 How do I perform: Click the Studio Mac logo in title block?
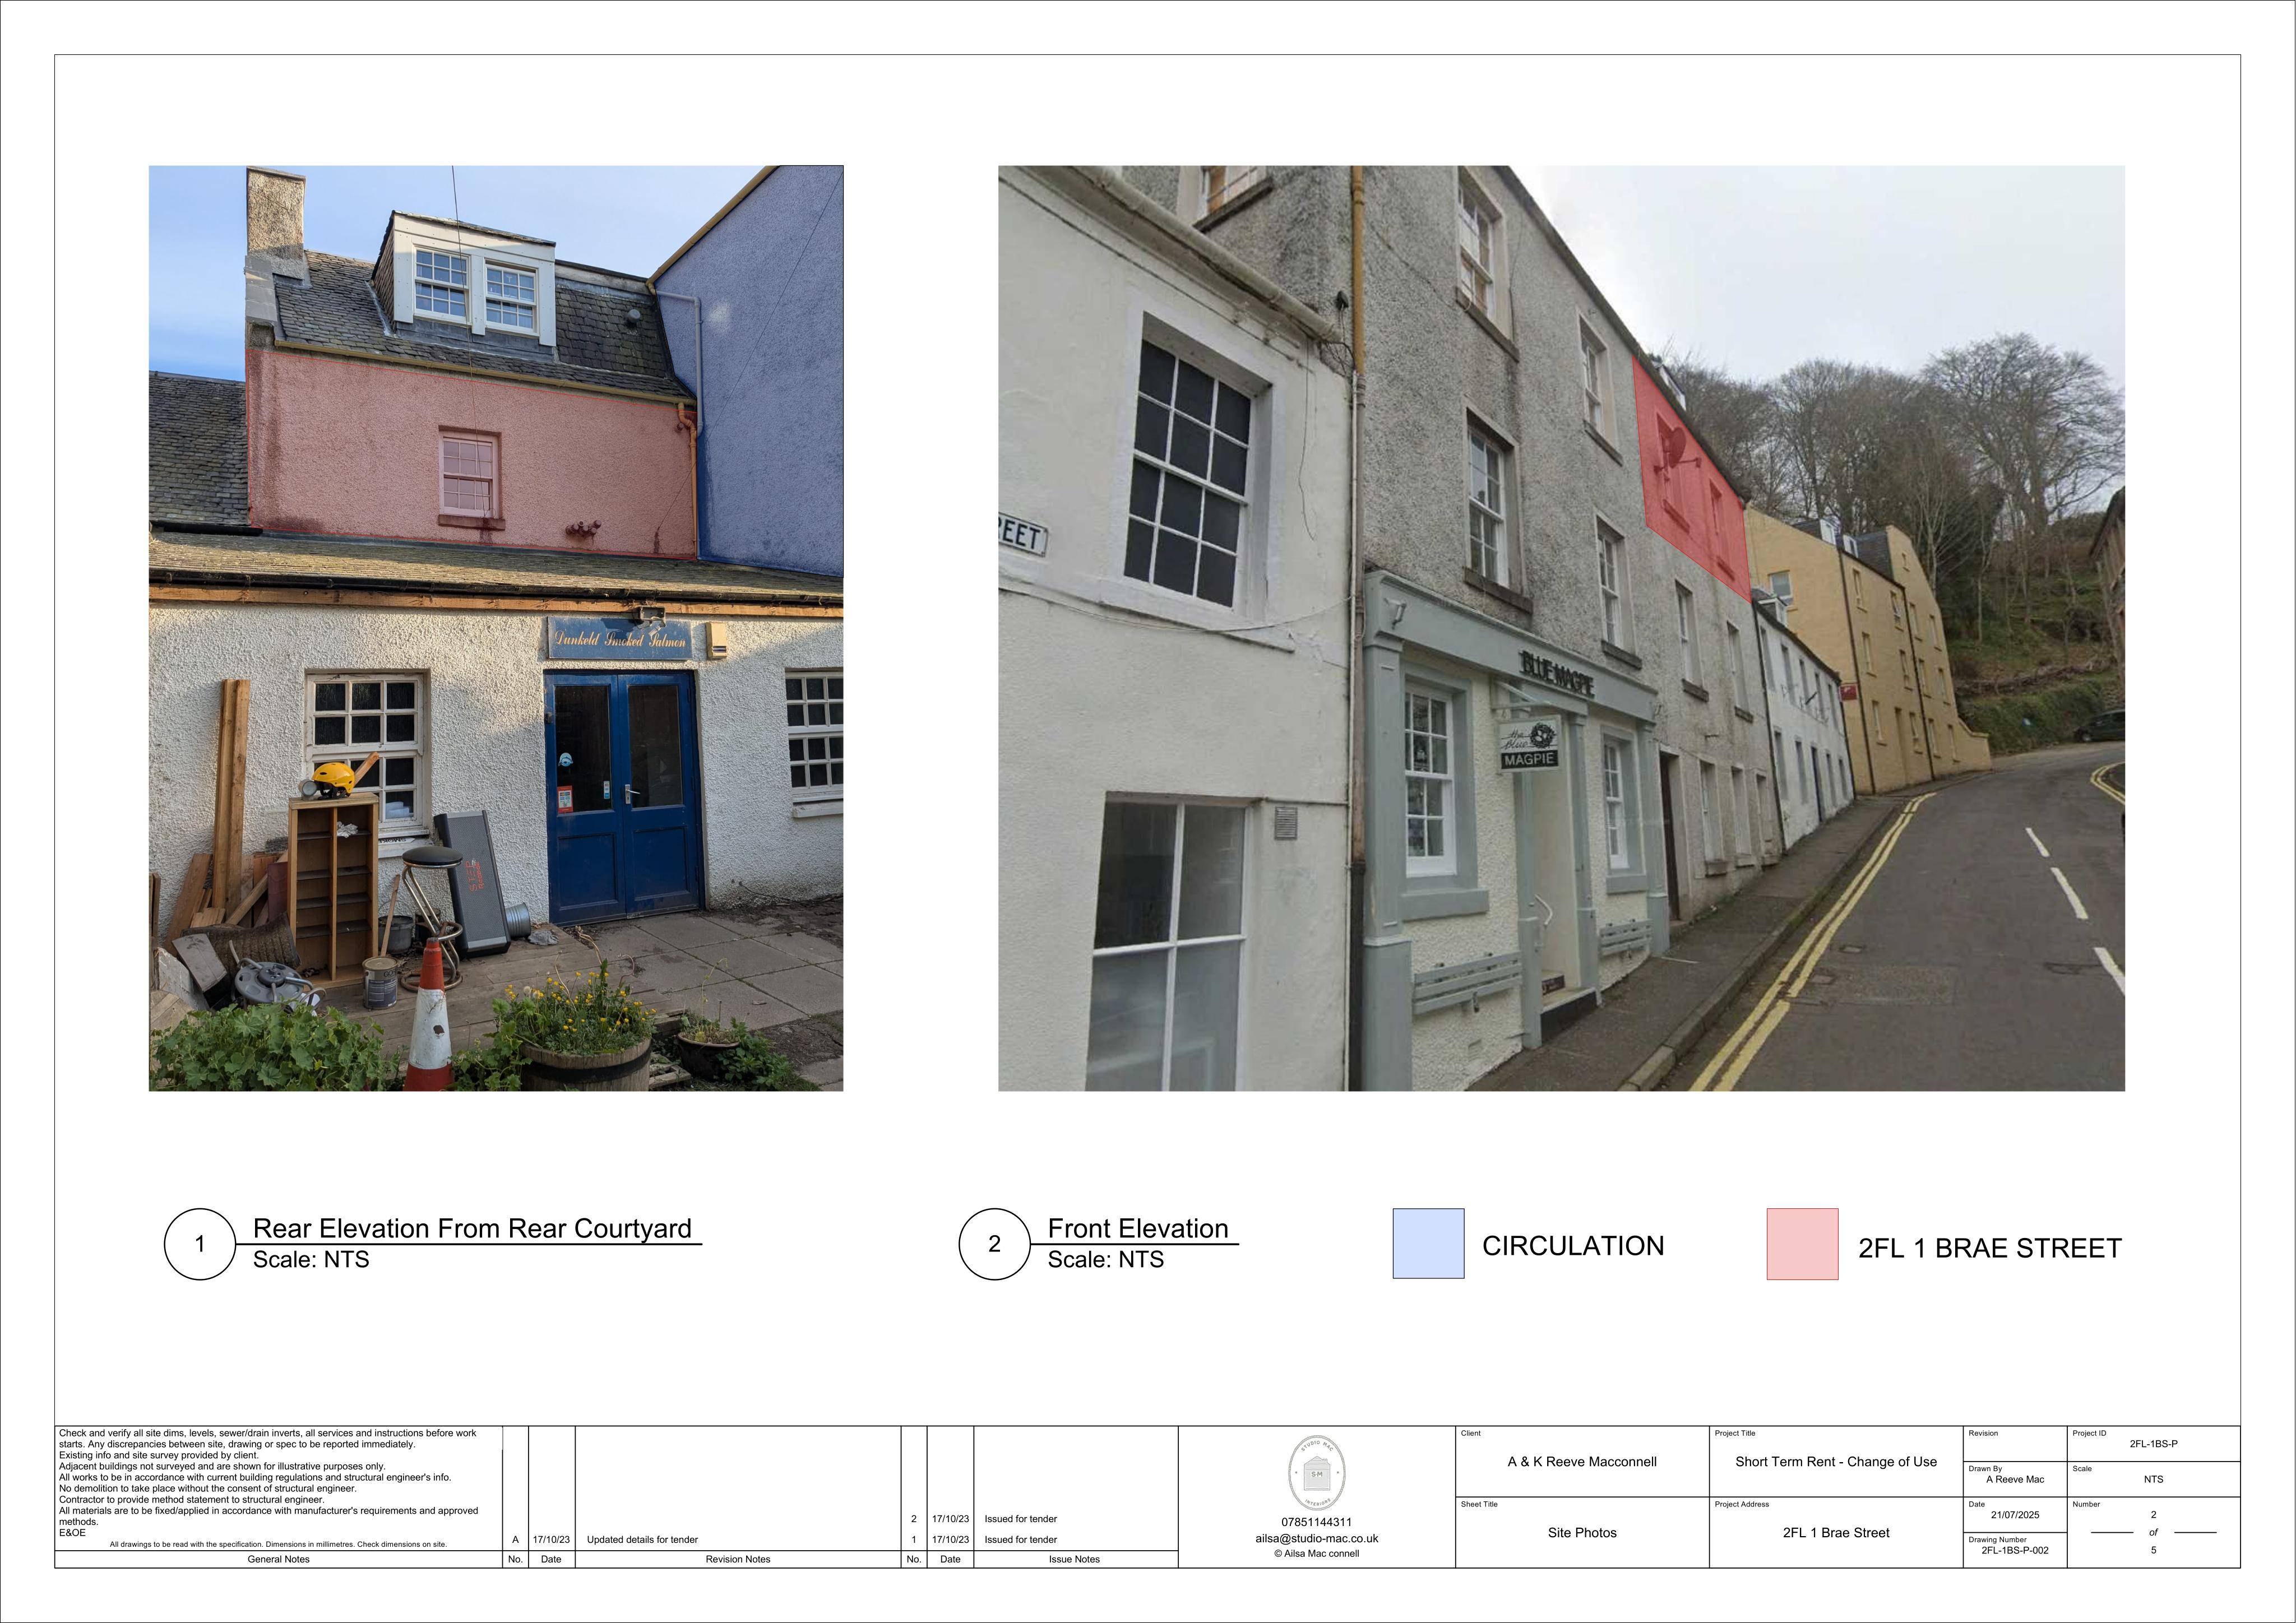point(1316,1473)
